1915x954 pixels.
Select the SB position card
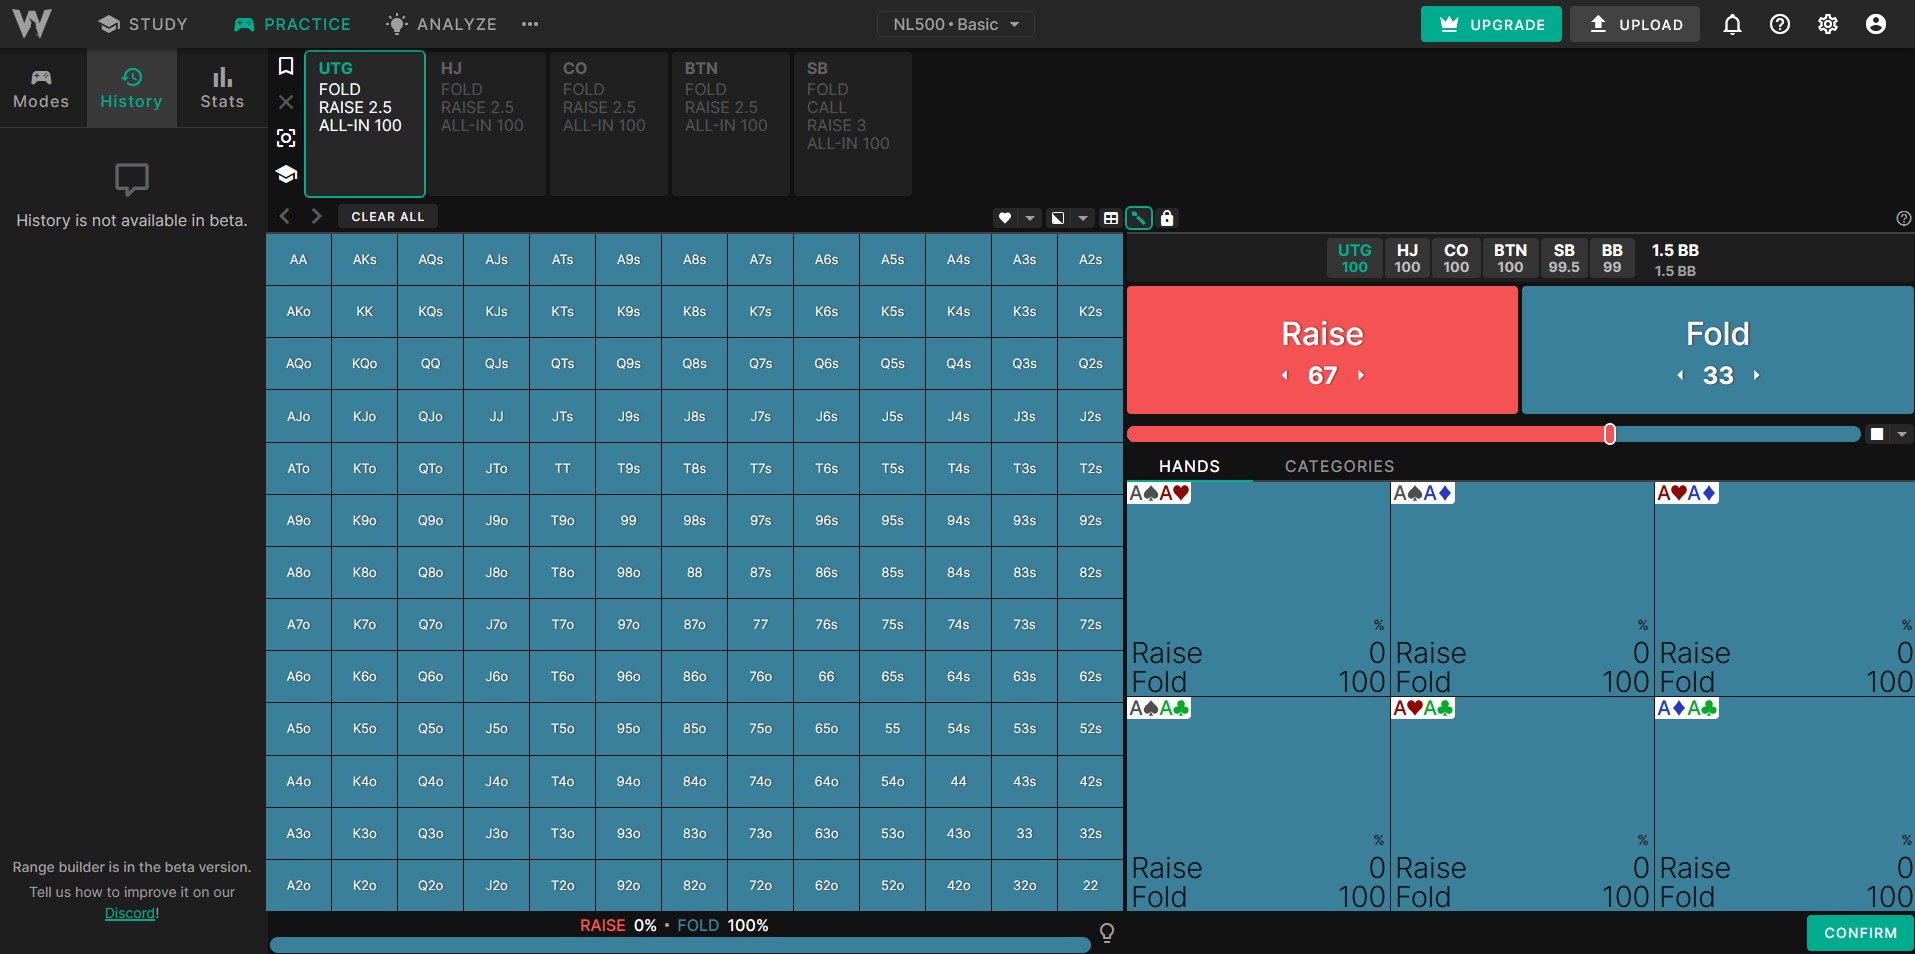(x=853, y=124)
